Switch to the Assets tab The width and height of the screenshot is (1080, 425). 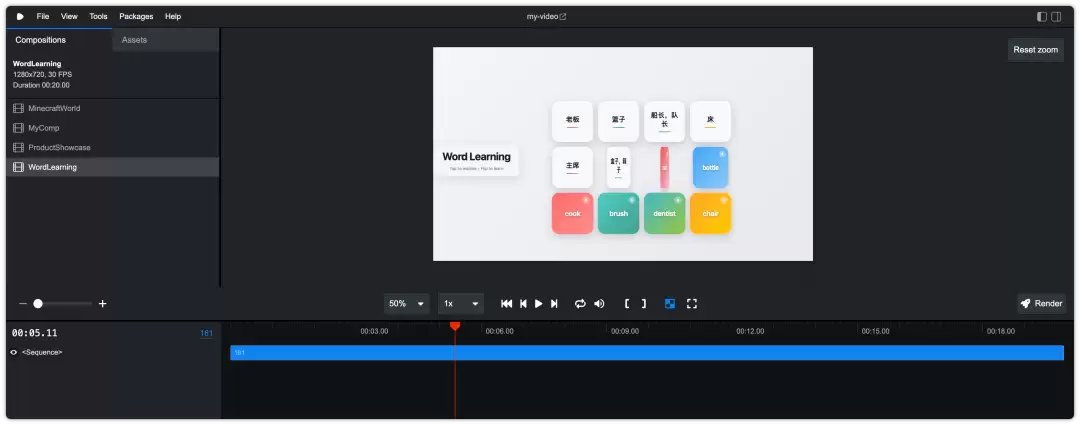[x=134, y=40]
